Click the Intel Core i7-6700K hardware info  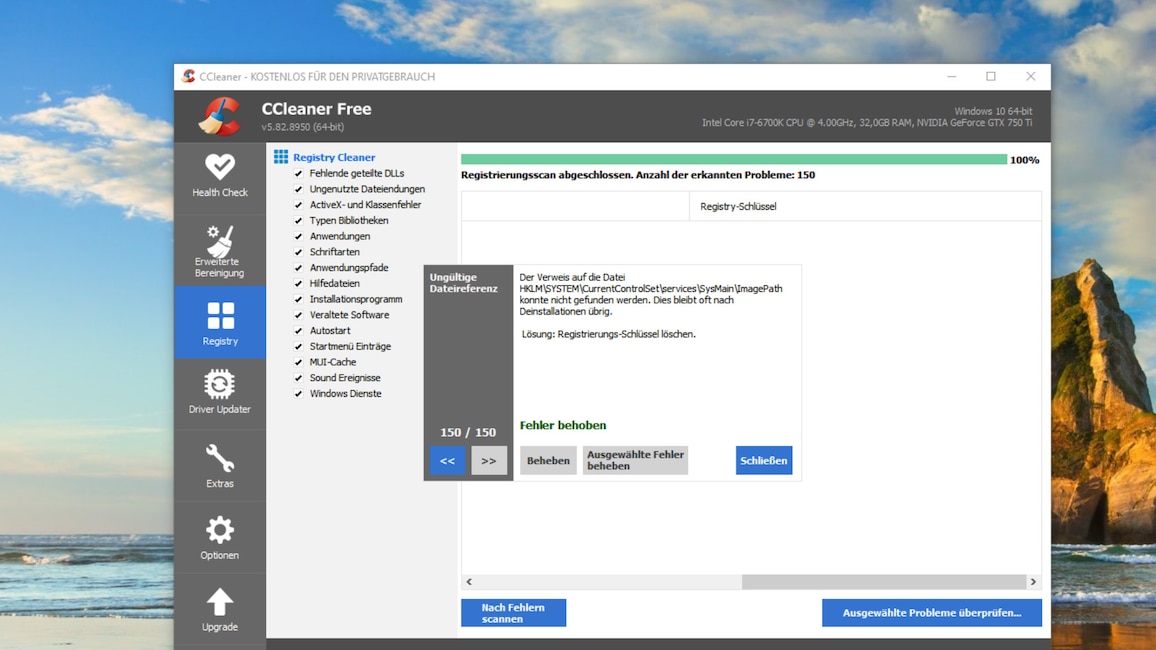[867, 123]
